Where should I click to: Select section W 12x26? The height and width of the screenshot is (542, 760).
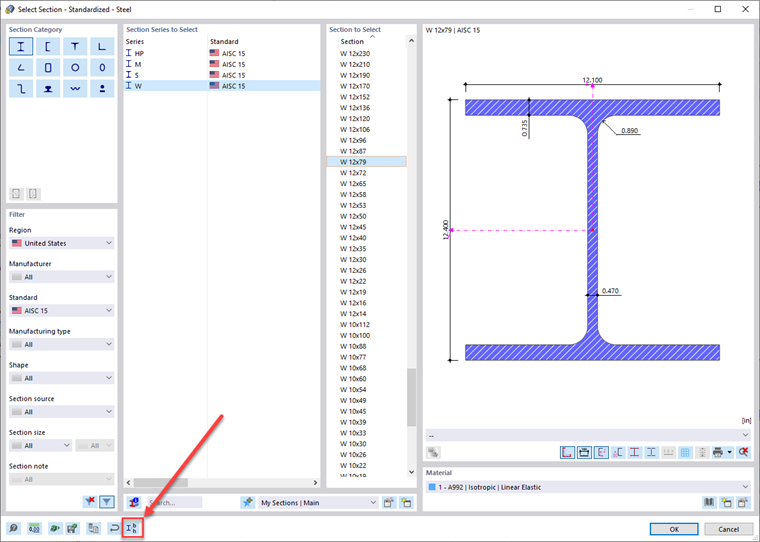pyautogui.click(x=367, y=271)
